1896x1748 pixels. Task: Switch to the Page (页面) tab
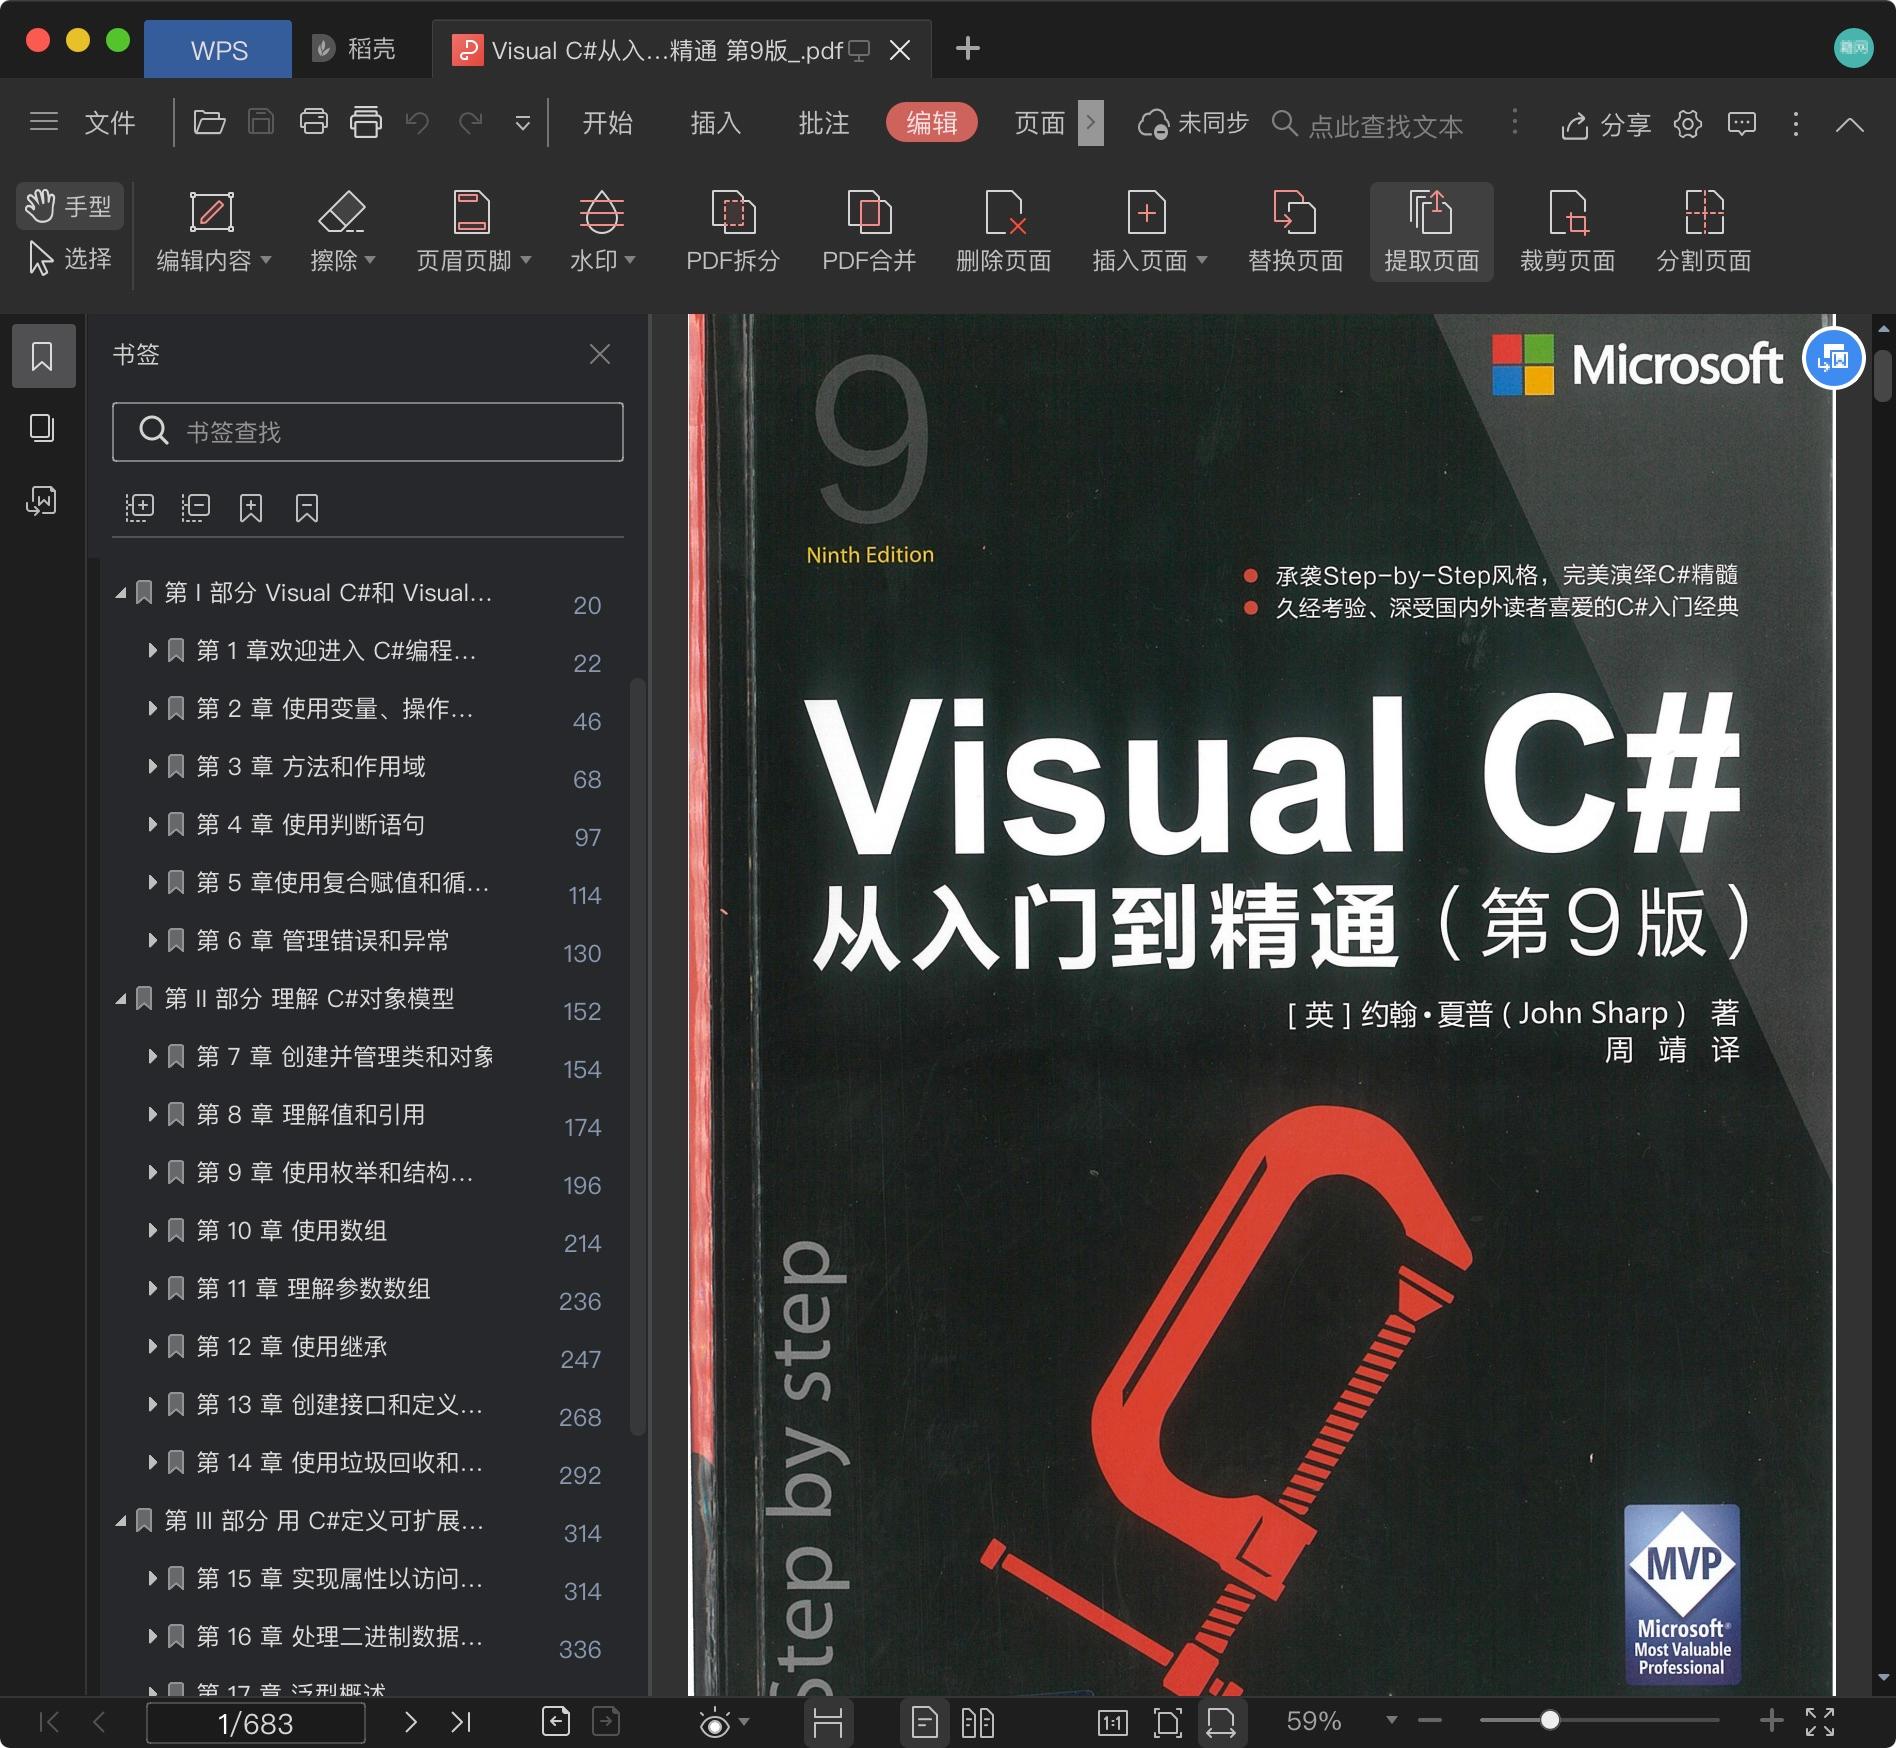pos(1040,123)
